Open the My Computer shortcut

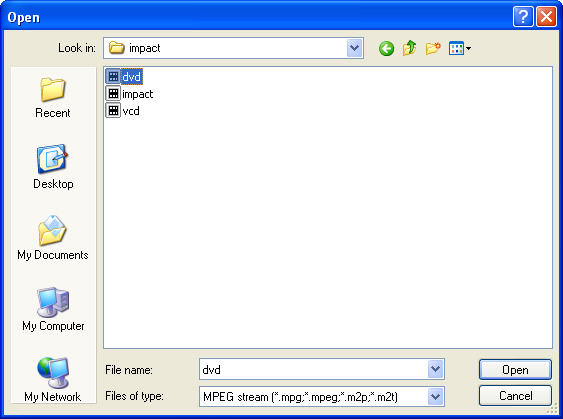[53, 309]
